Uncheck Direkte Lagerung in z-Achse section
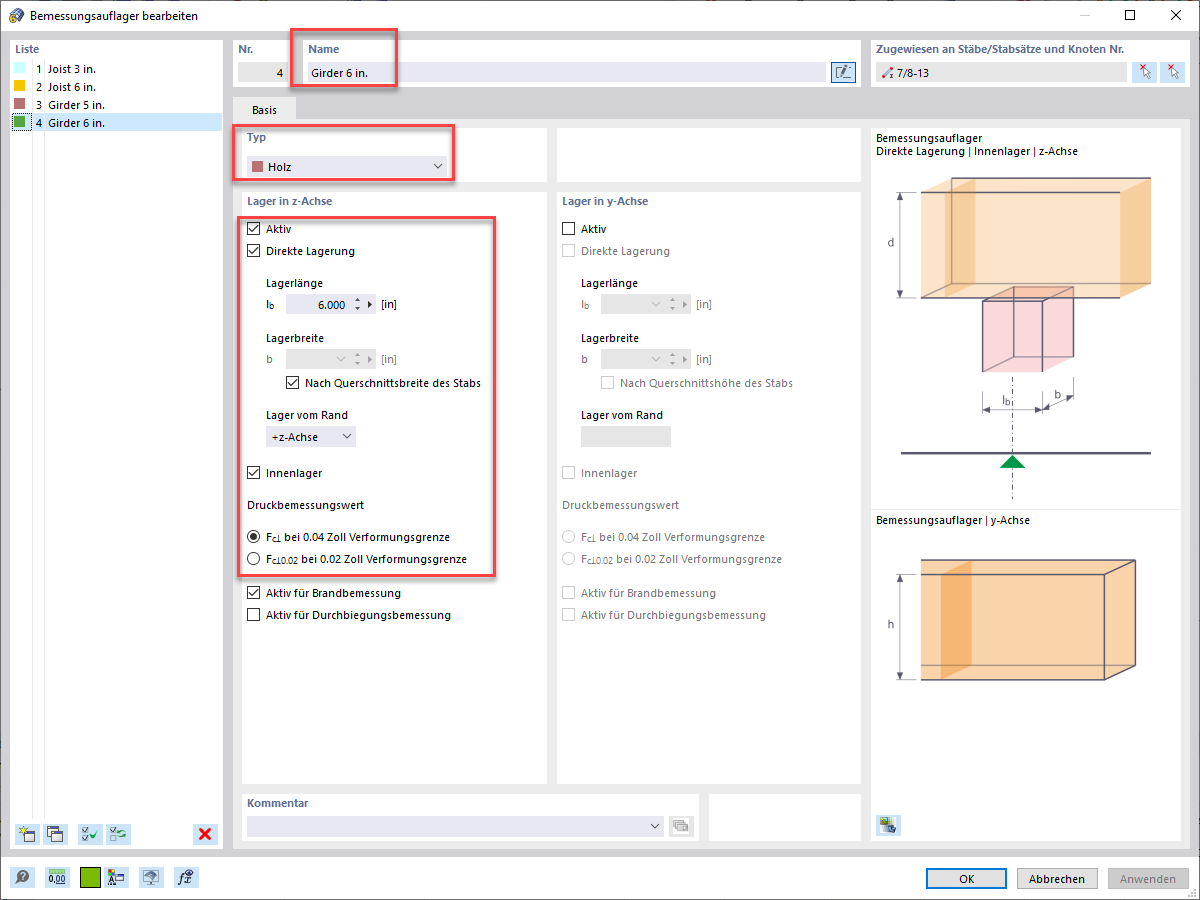The image size is (1200, 900). point(253,251)
